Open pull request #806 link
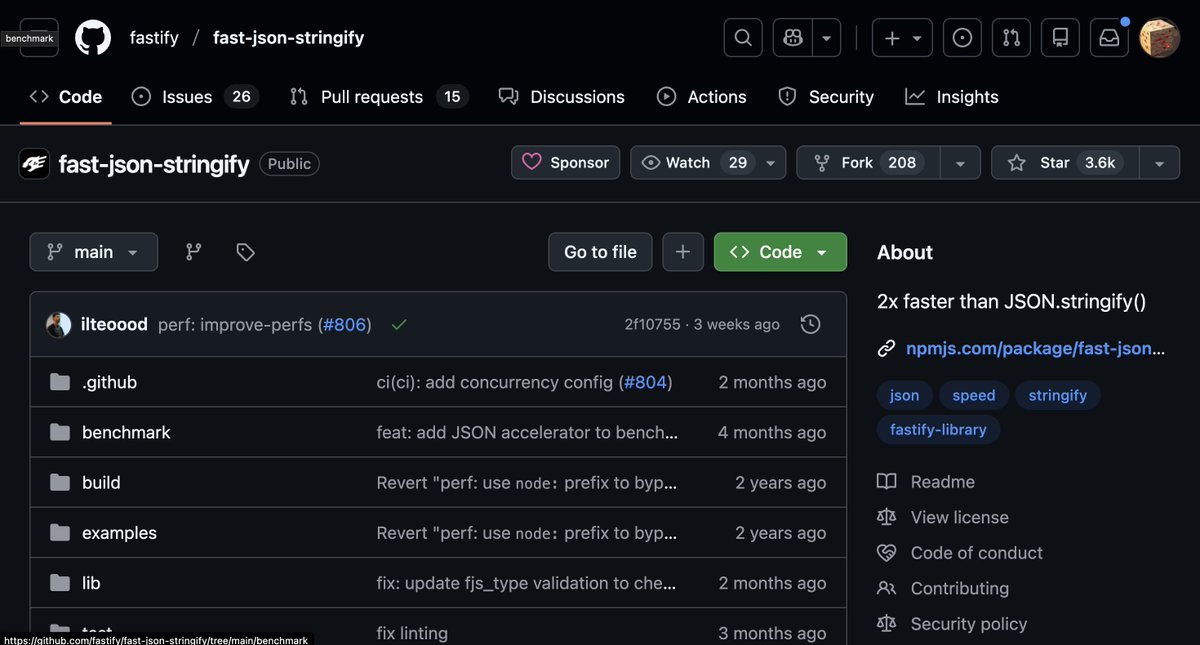Screen dimensions: 1200x645 point(345,324)
